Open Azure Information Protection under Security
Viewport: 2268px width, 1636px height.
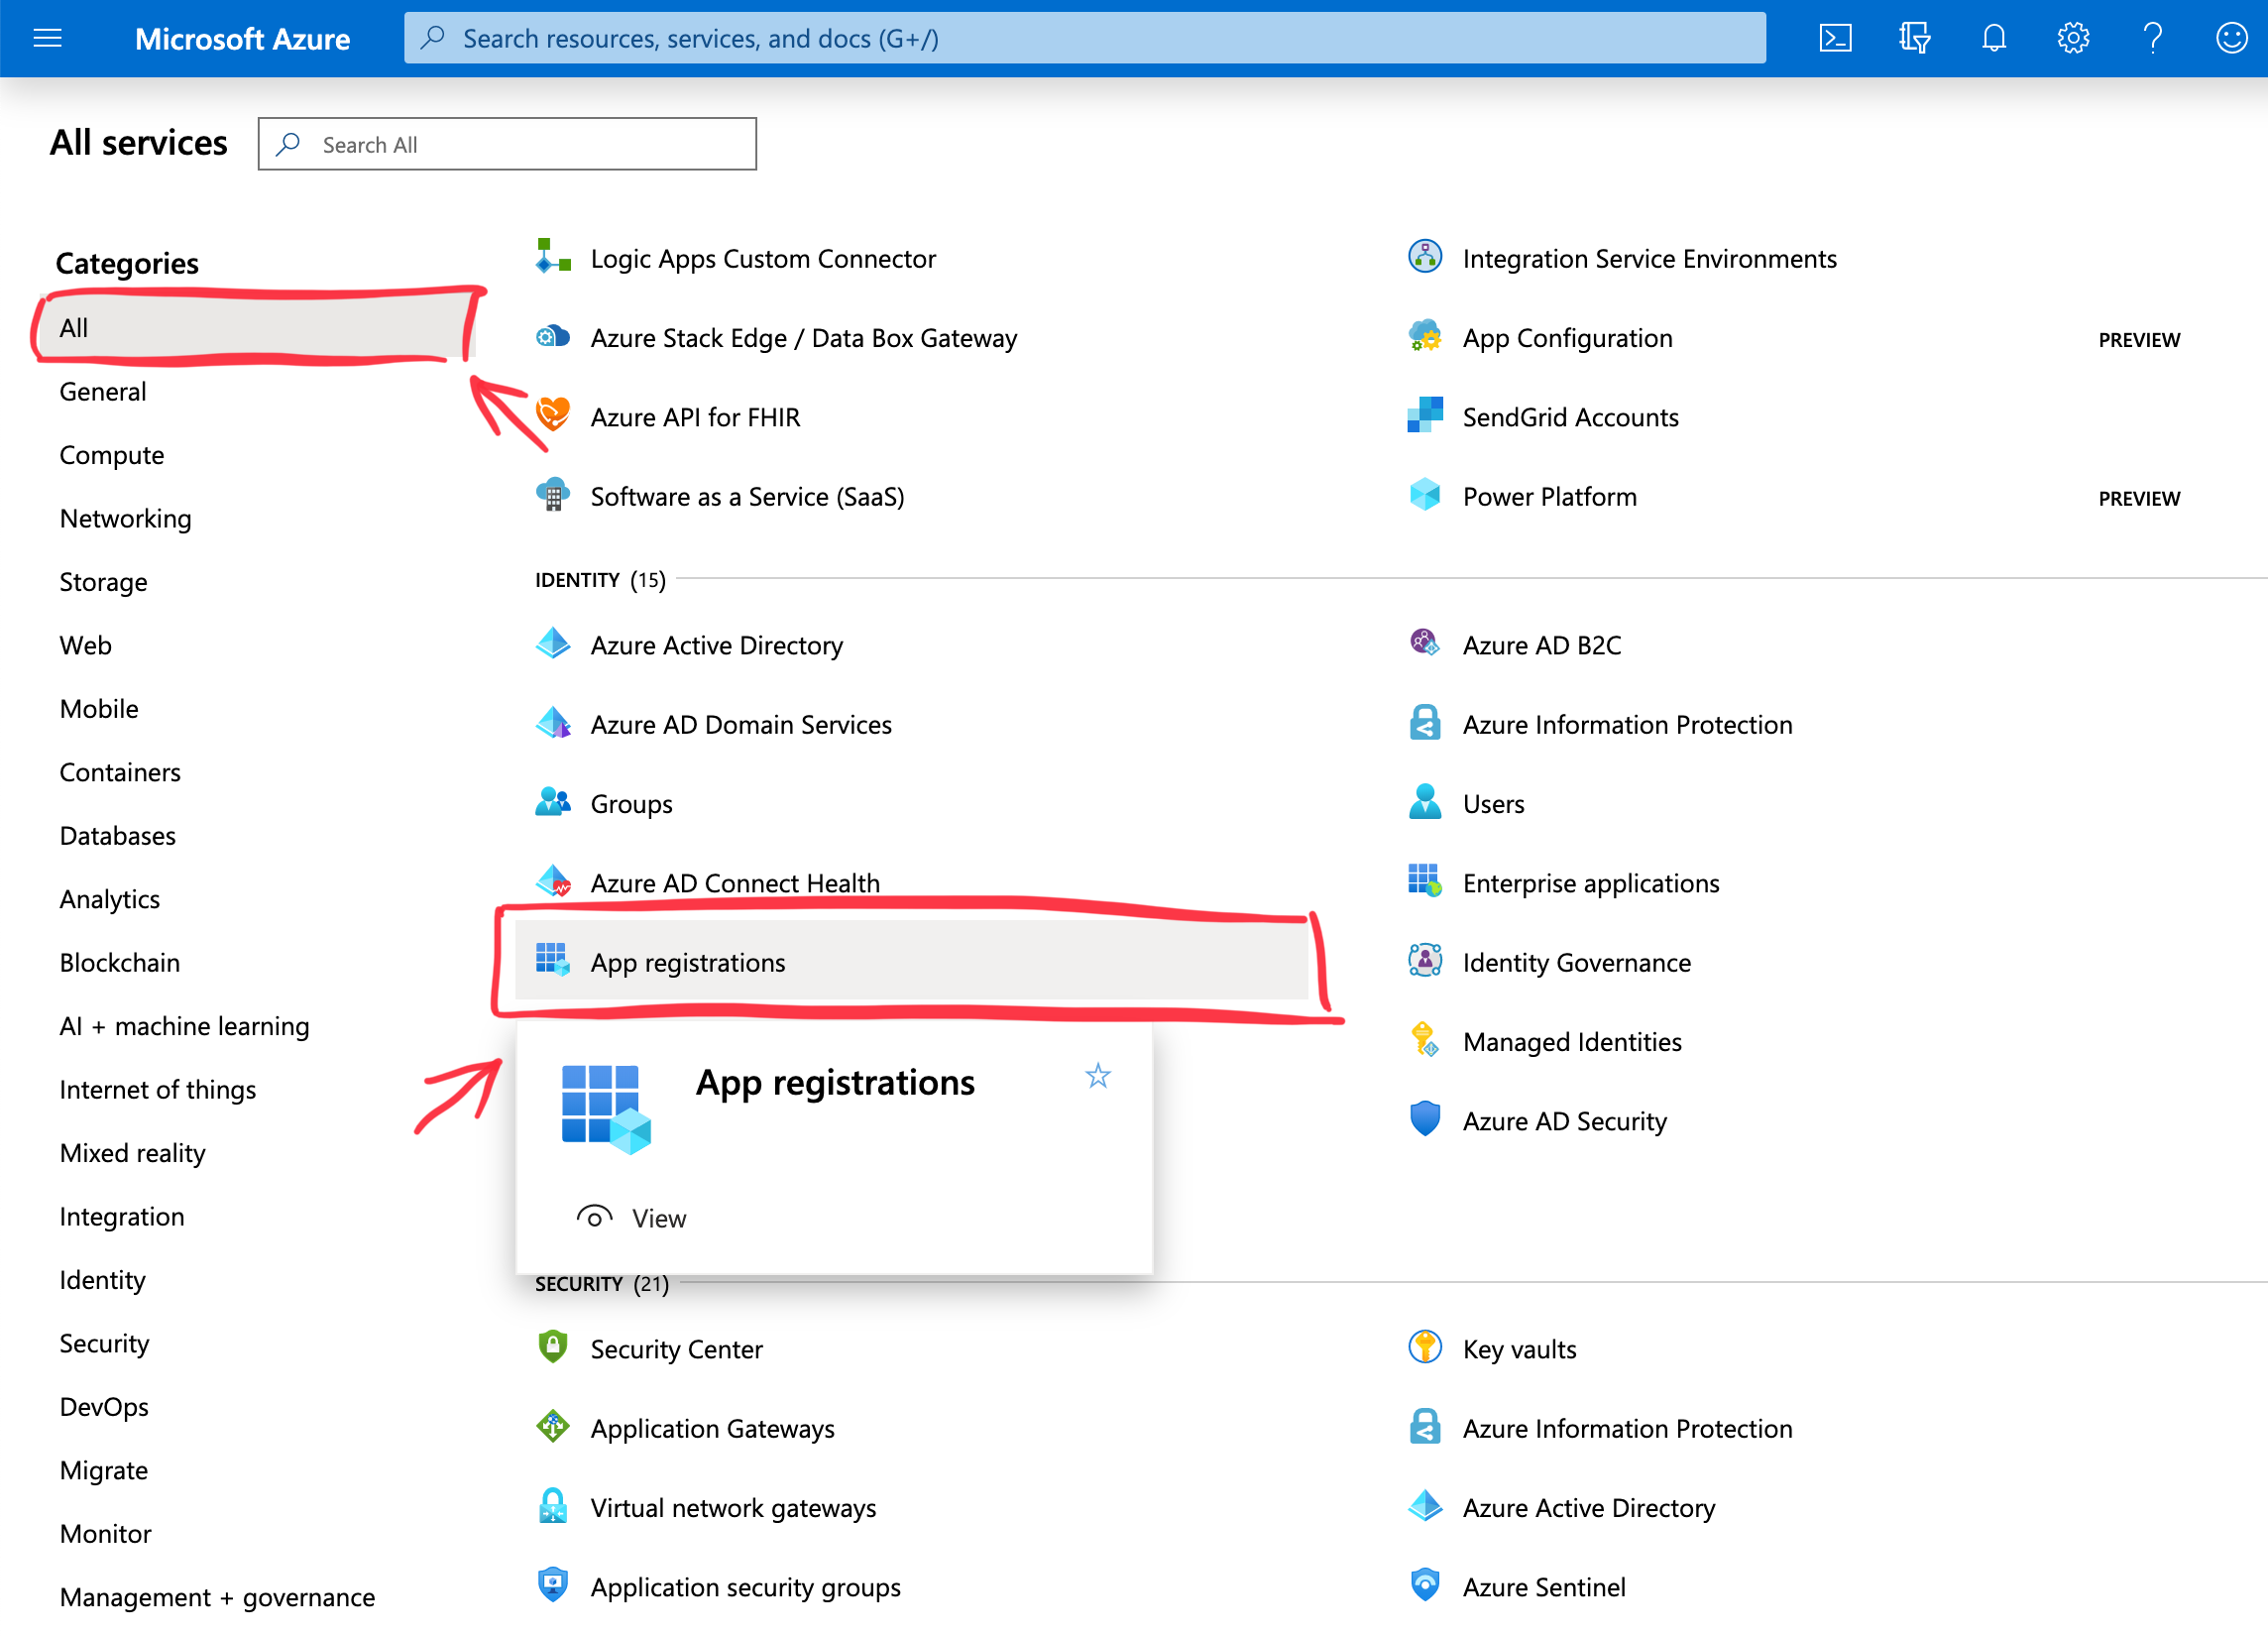1627,1428
